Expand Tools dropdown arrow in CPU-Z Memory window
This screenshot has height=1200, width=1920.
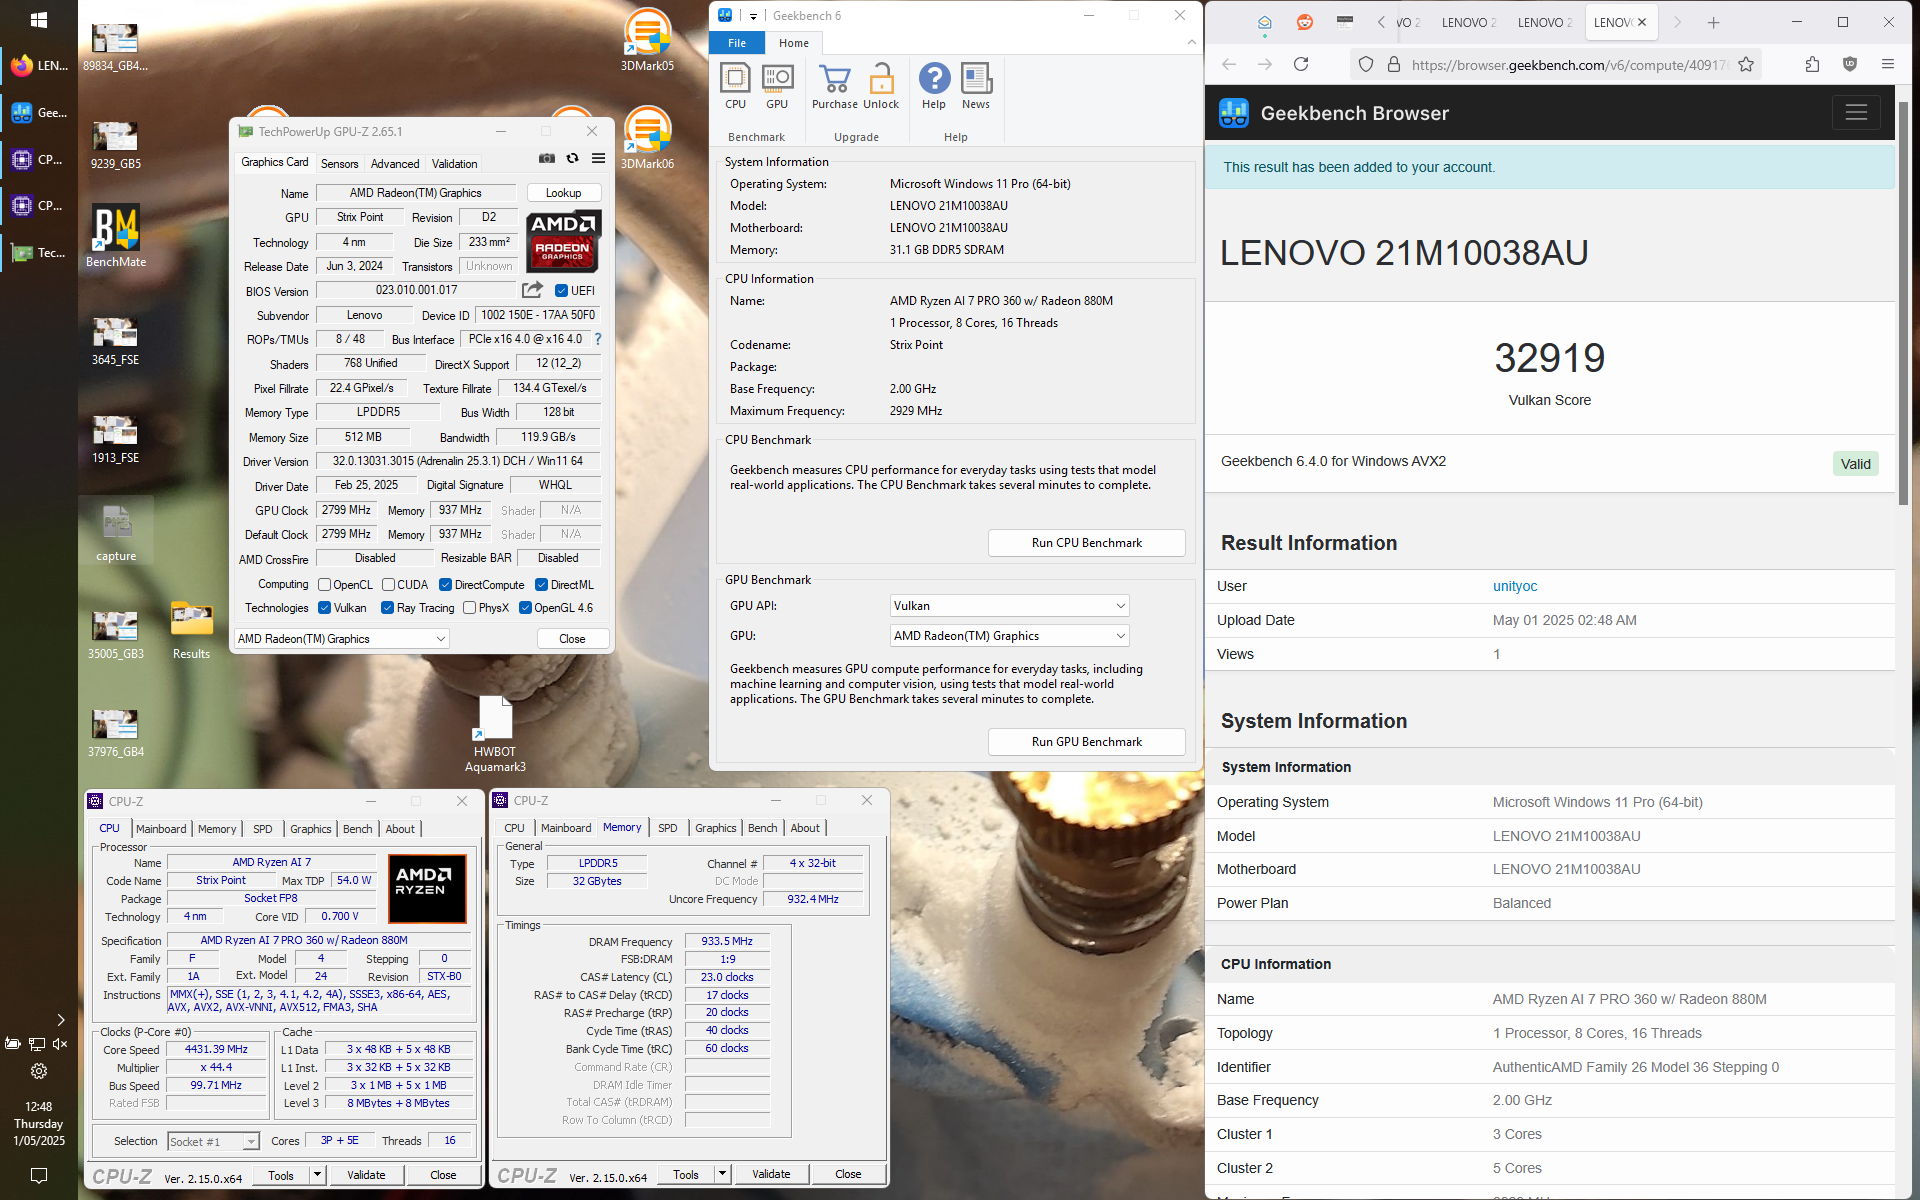coord(723,1174)
